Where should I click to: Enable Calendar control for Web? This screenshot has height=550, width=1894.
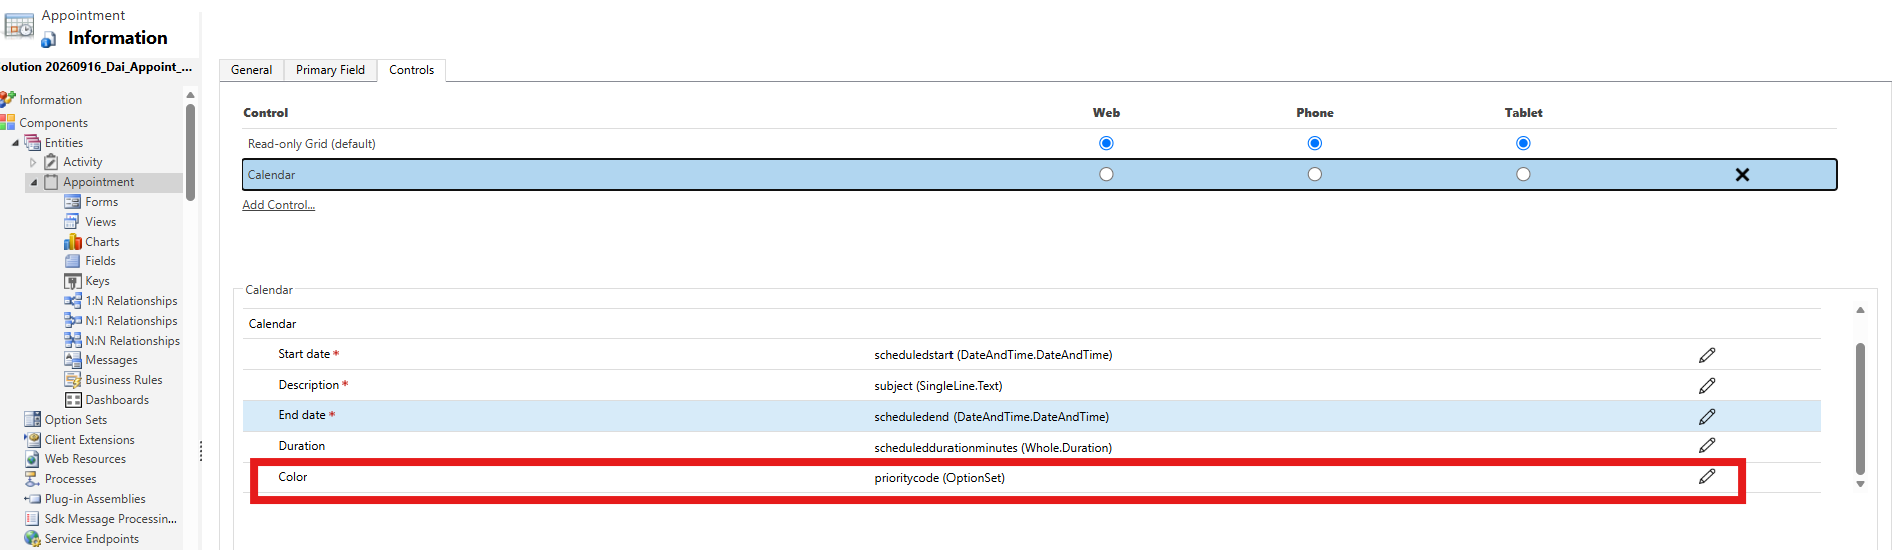1106,174
